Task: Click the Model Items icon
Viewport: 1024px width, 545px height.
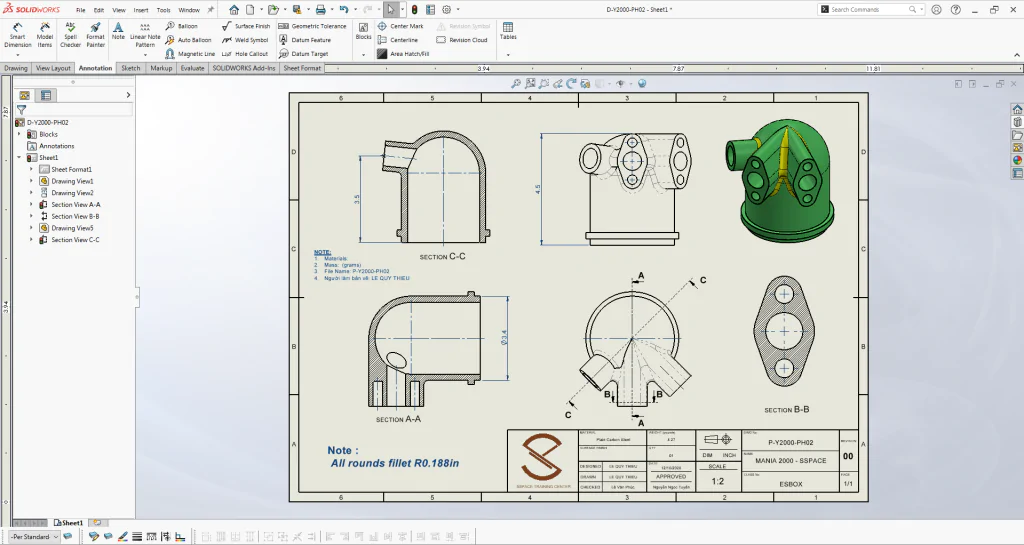Action: click(44, 35)
